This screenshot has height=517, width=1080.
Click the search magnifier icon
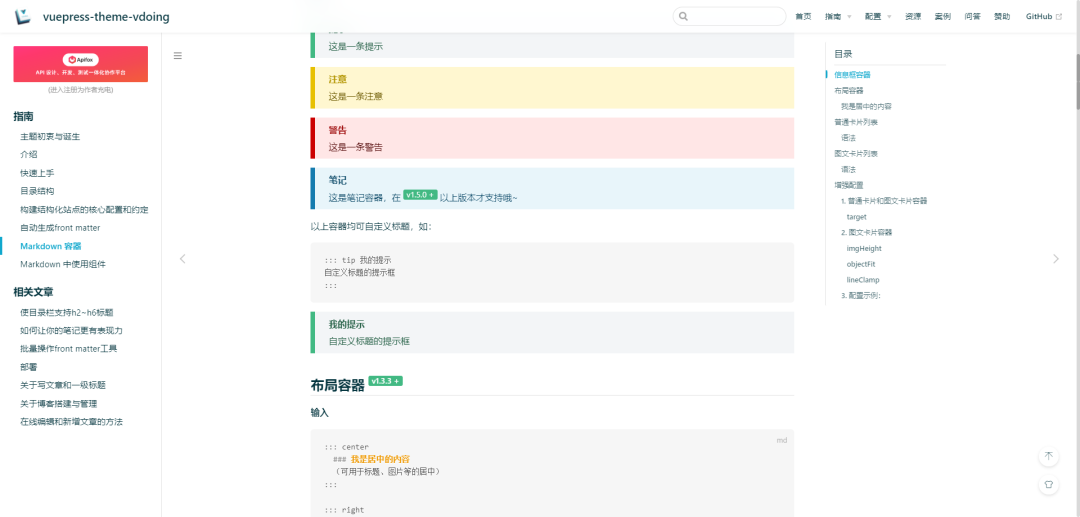(683, 17)
